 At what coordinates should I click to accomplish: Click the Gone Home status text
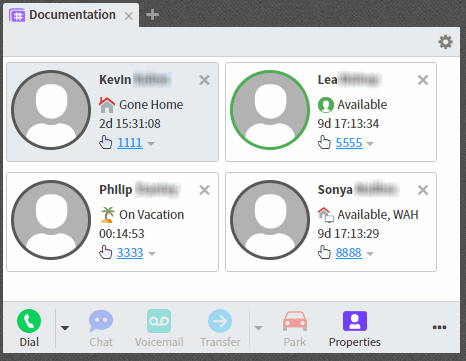(x=151, y=105)
